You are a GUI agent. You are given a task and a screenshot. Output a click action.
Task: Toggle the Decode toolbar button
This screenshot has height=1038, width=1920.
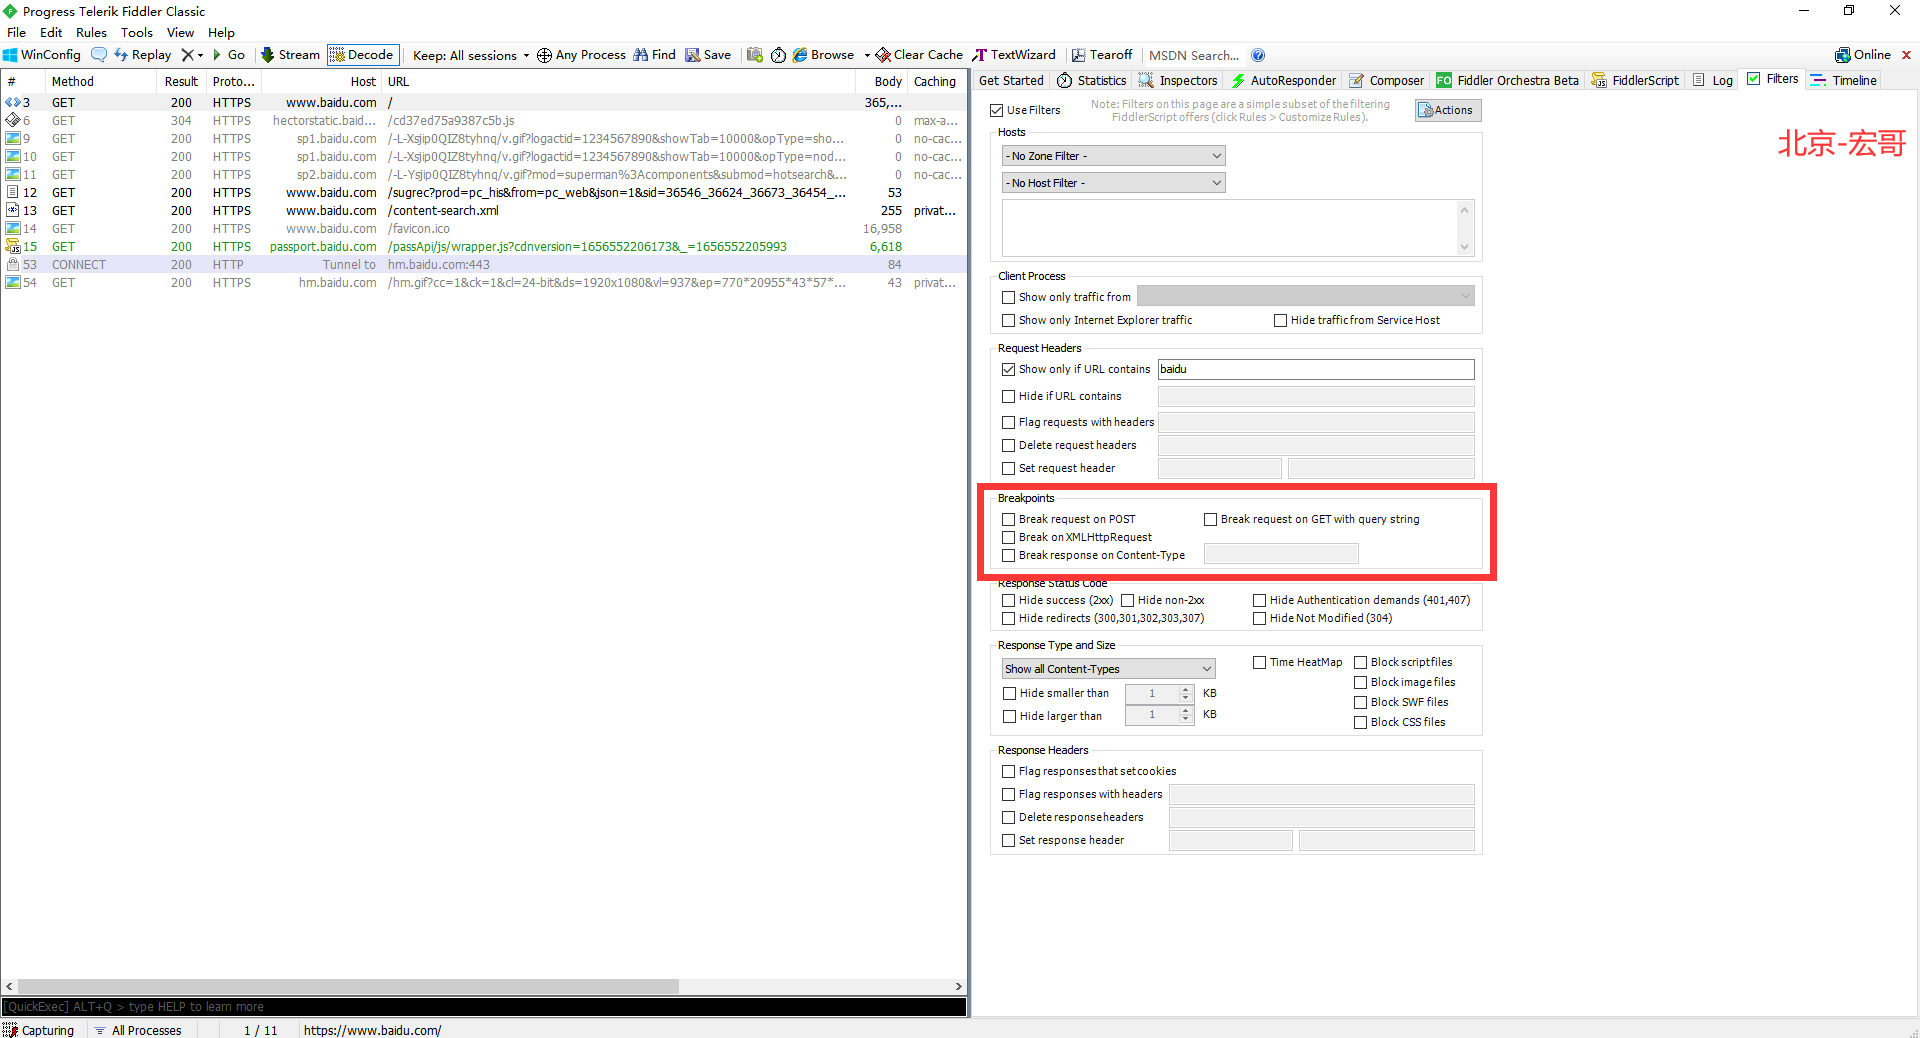[363, 55]
